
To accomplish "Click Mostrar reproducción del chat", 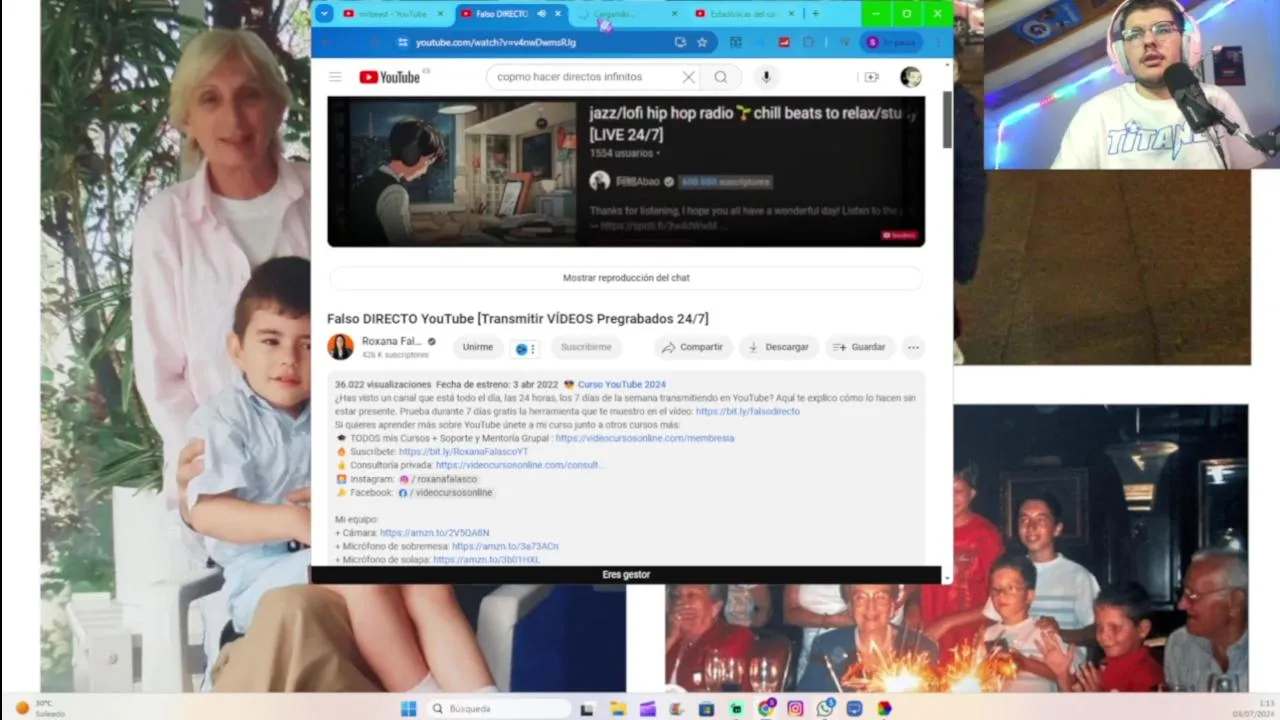I will (x=626, y=278).
